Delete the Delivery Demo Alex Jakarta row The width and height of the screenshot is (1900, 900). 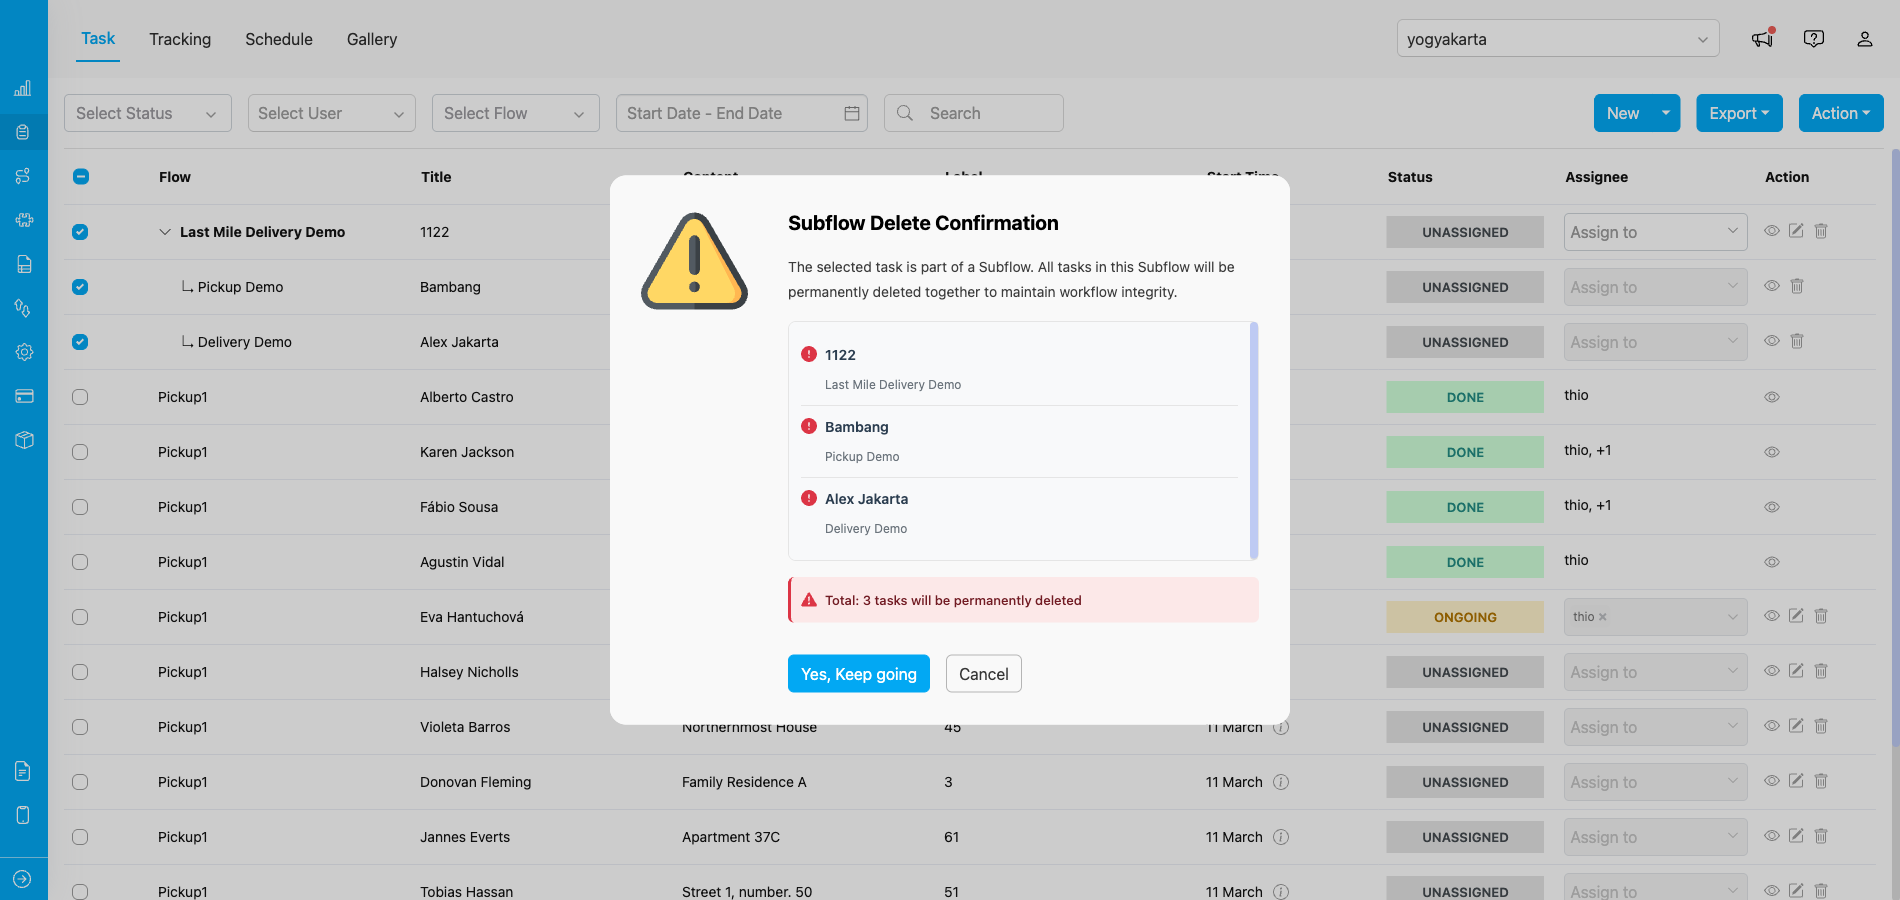pyautogui.click(x=1797, y=341)
